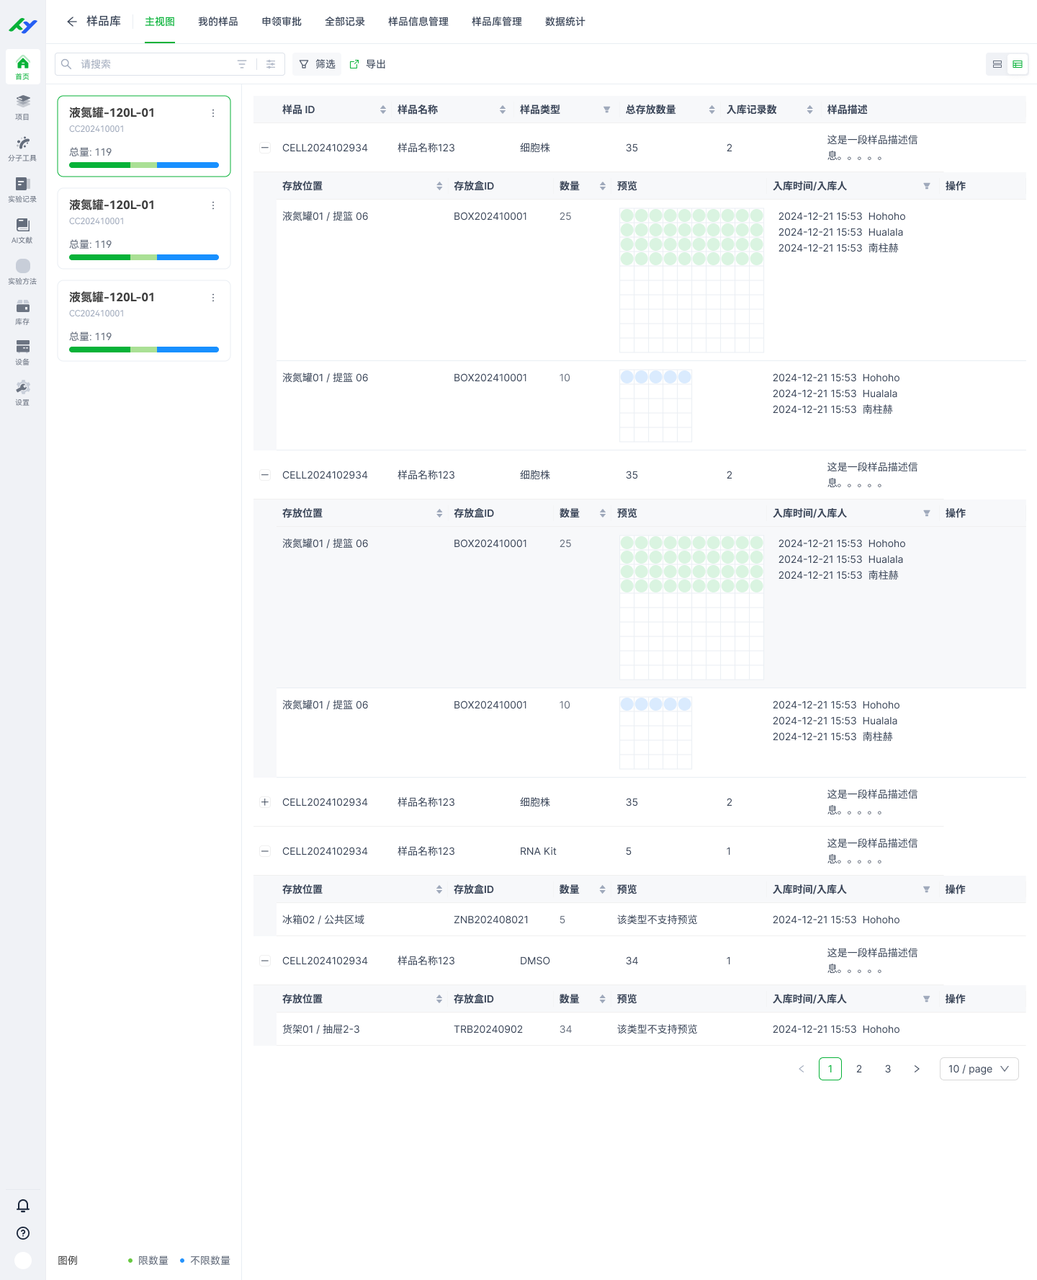The height and width of the screenshot is (1280, 1037).
Task: Open the 10 / page dropdown
Action: click(978, 1069)
